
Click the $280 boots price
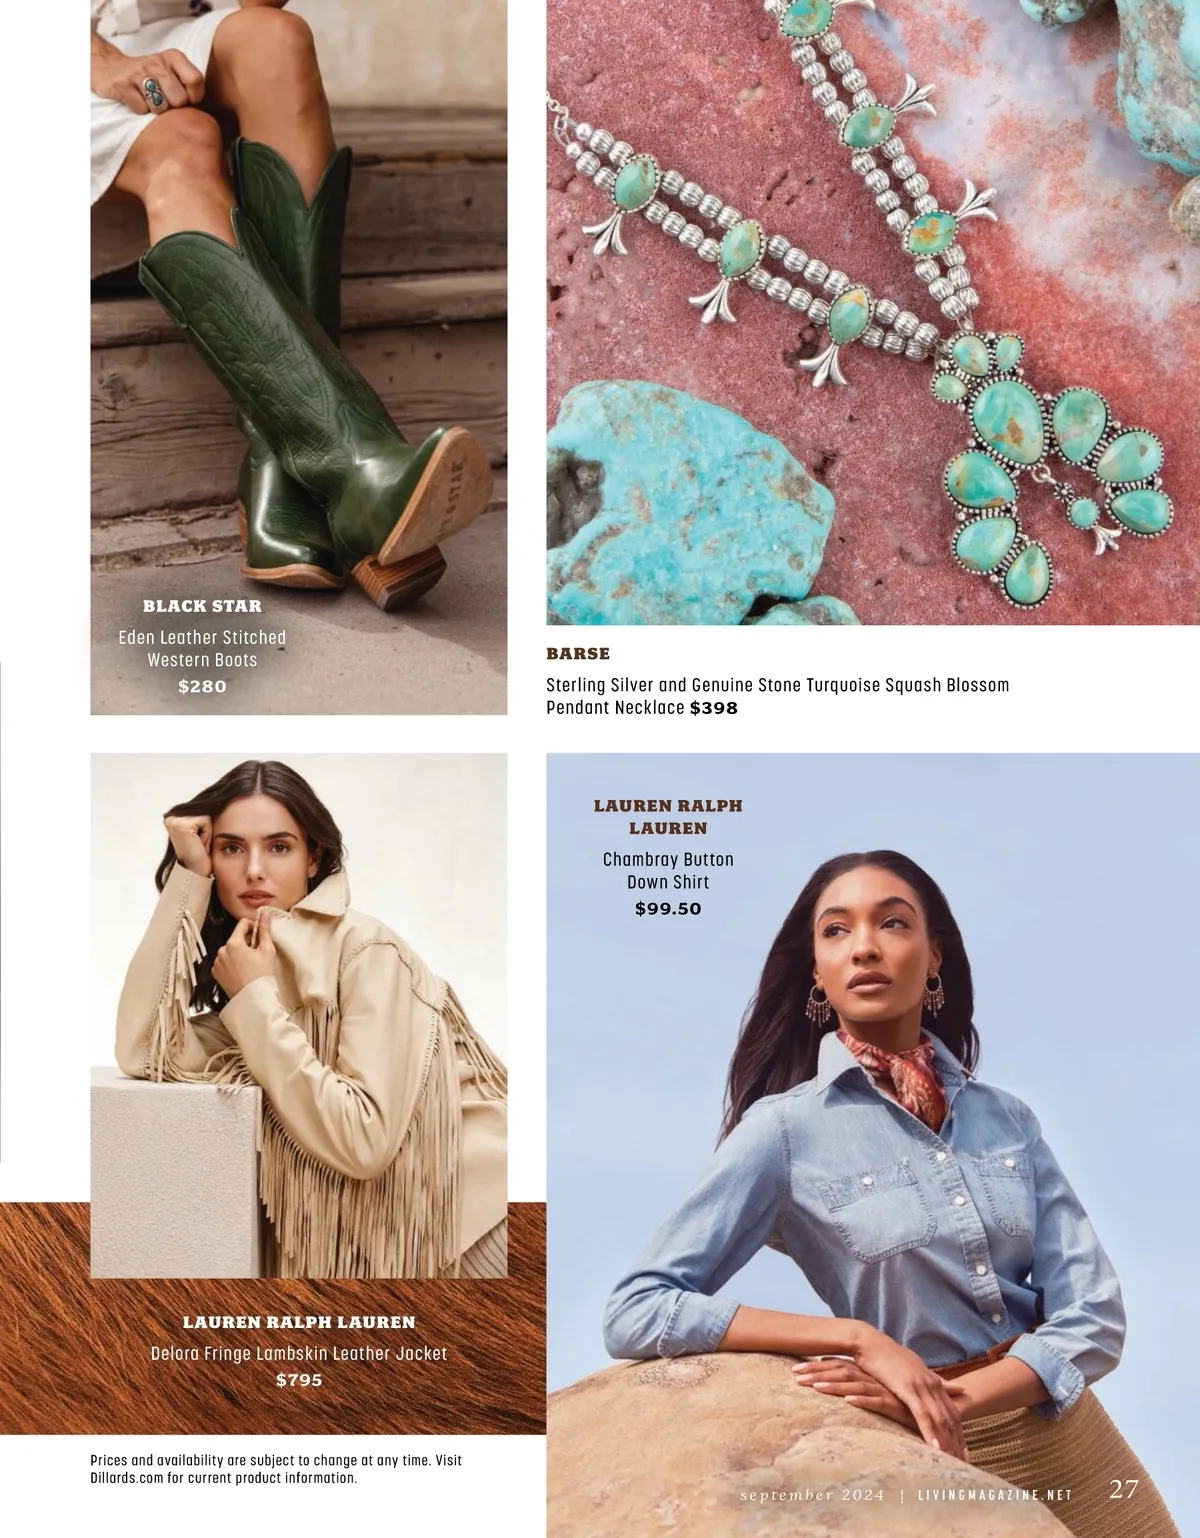(x=202, y=686)
